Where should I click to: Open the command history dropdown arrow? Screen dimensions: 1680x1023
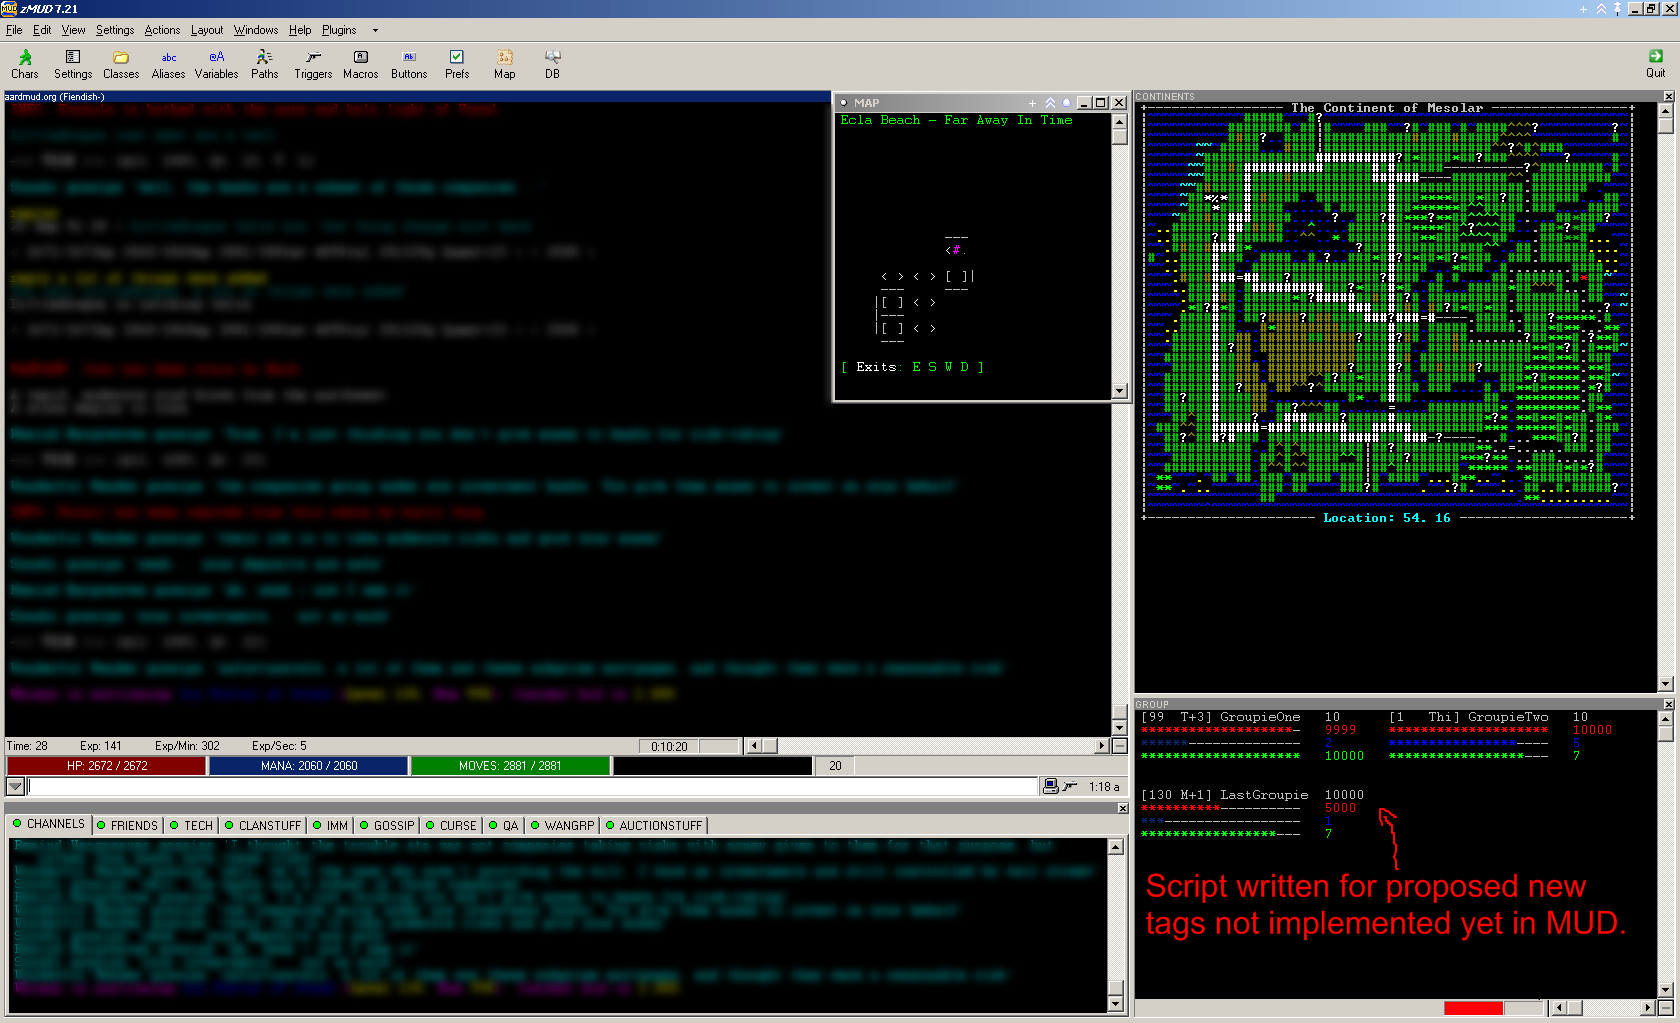click(15, 787)
